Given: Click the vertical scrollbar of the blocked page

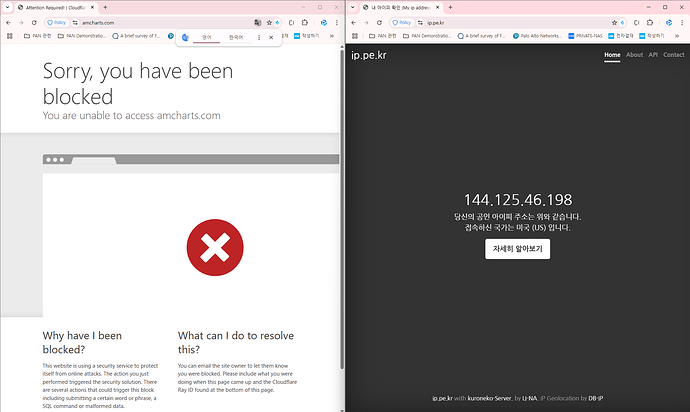Looking at the screenshot, I should point(342,207).
